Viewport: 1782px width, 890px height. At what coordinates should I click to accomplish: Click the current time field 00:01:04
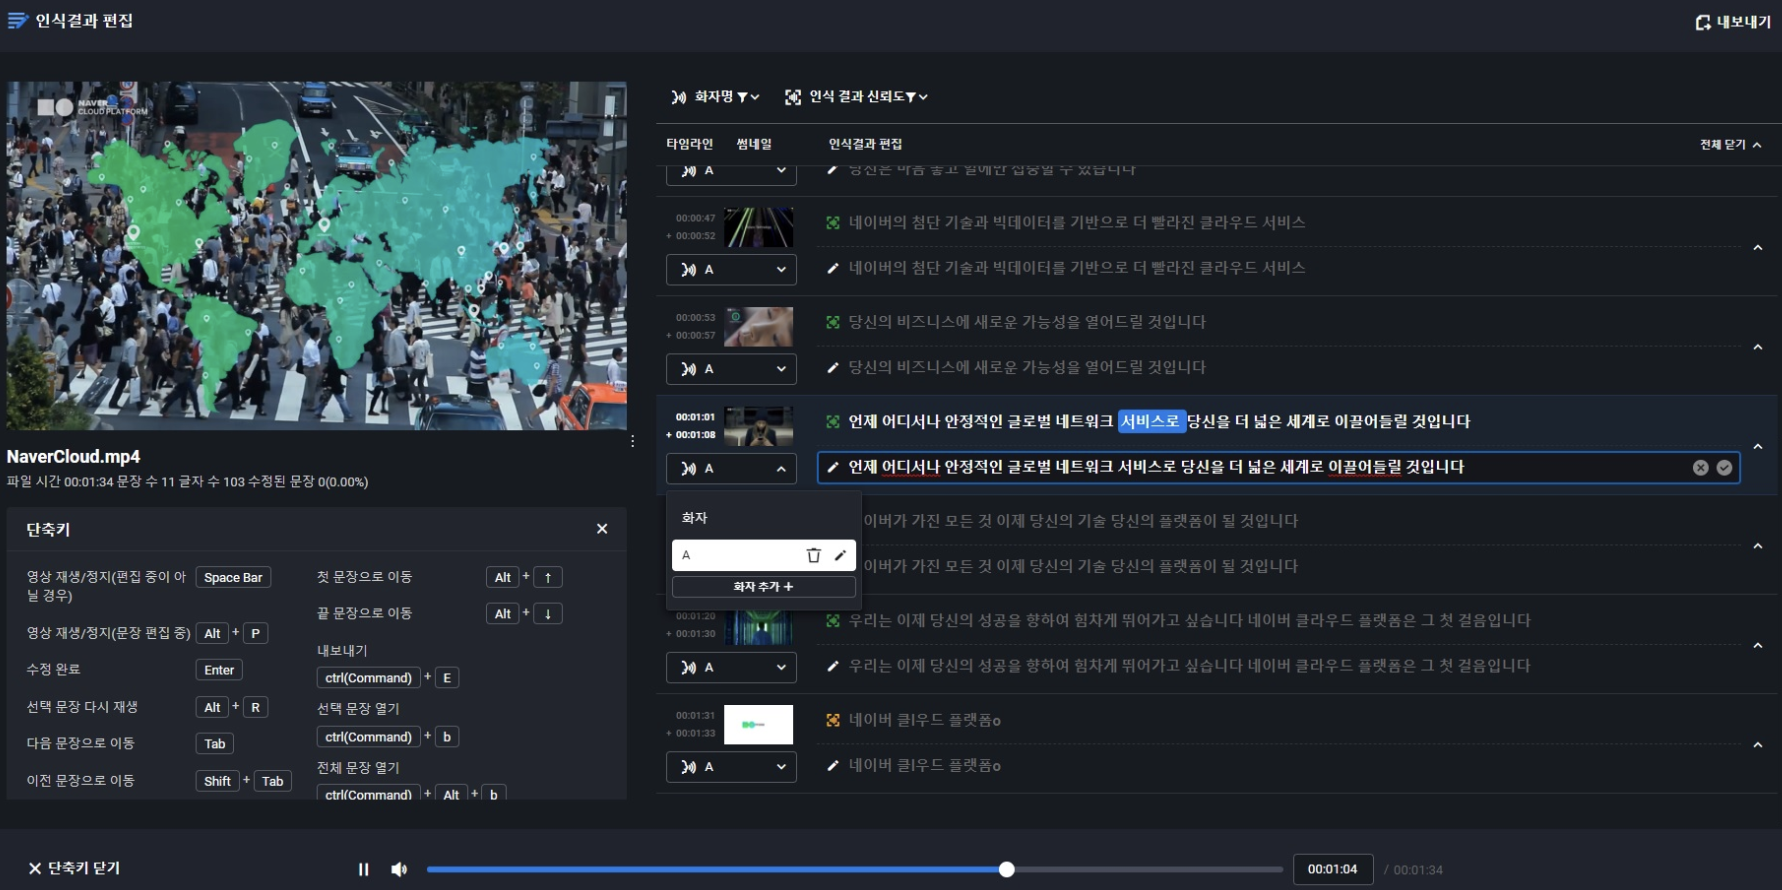click(1333, 869)
